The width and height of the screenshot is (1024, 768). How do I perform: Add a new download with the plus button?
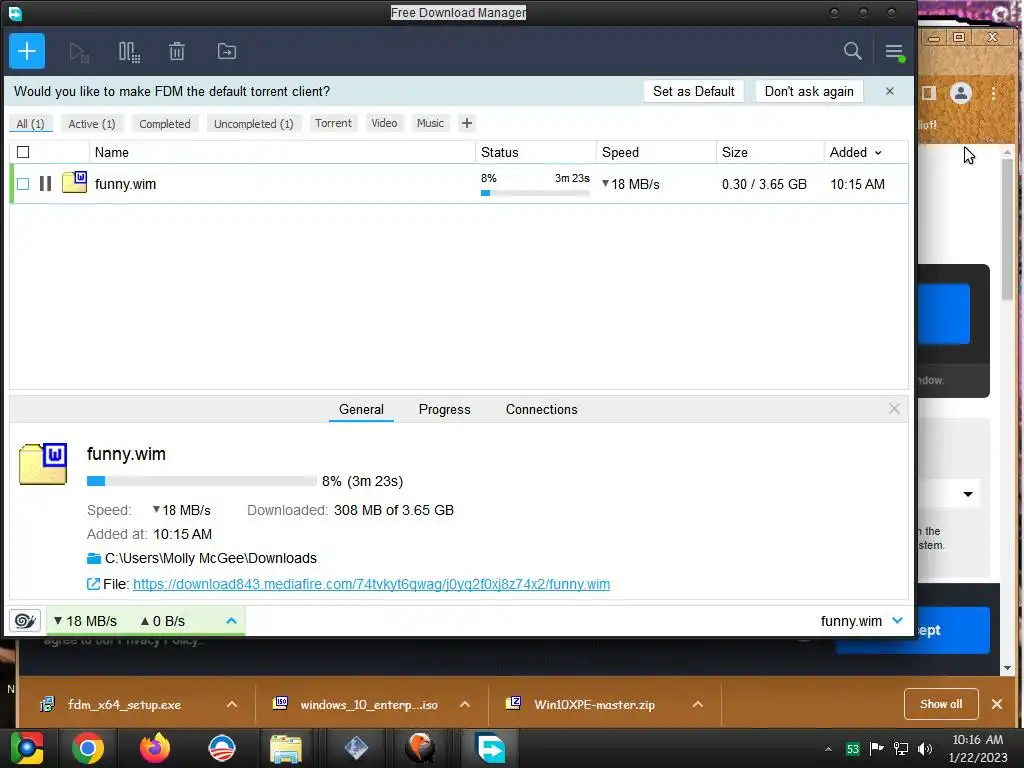pyautogui.click(x=27, y=51)
